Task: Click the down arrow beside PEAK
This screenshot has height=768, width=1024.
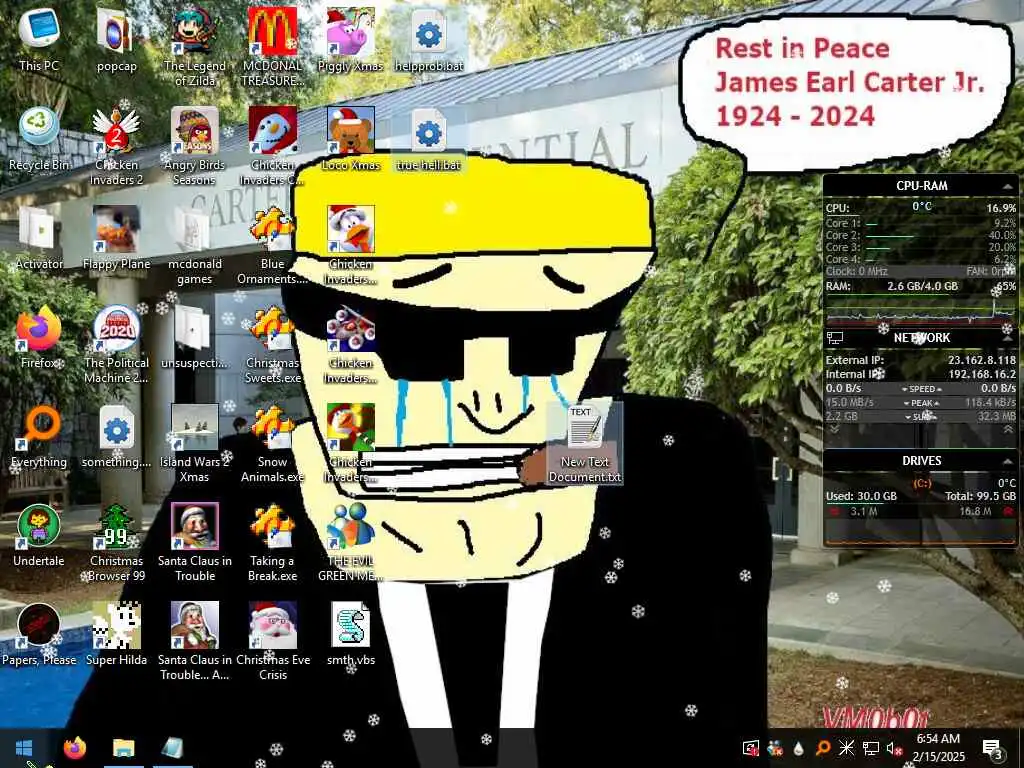Action: pos(906,404)
